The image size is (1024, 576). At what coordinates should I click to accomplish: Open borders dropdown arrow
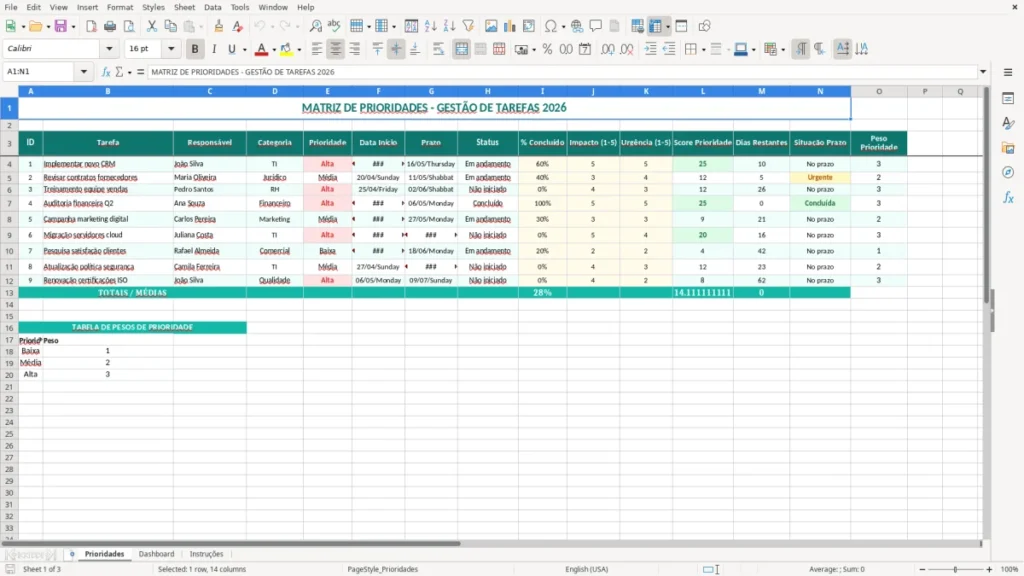[703, 50]
